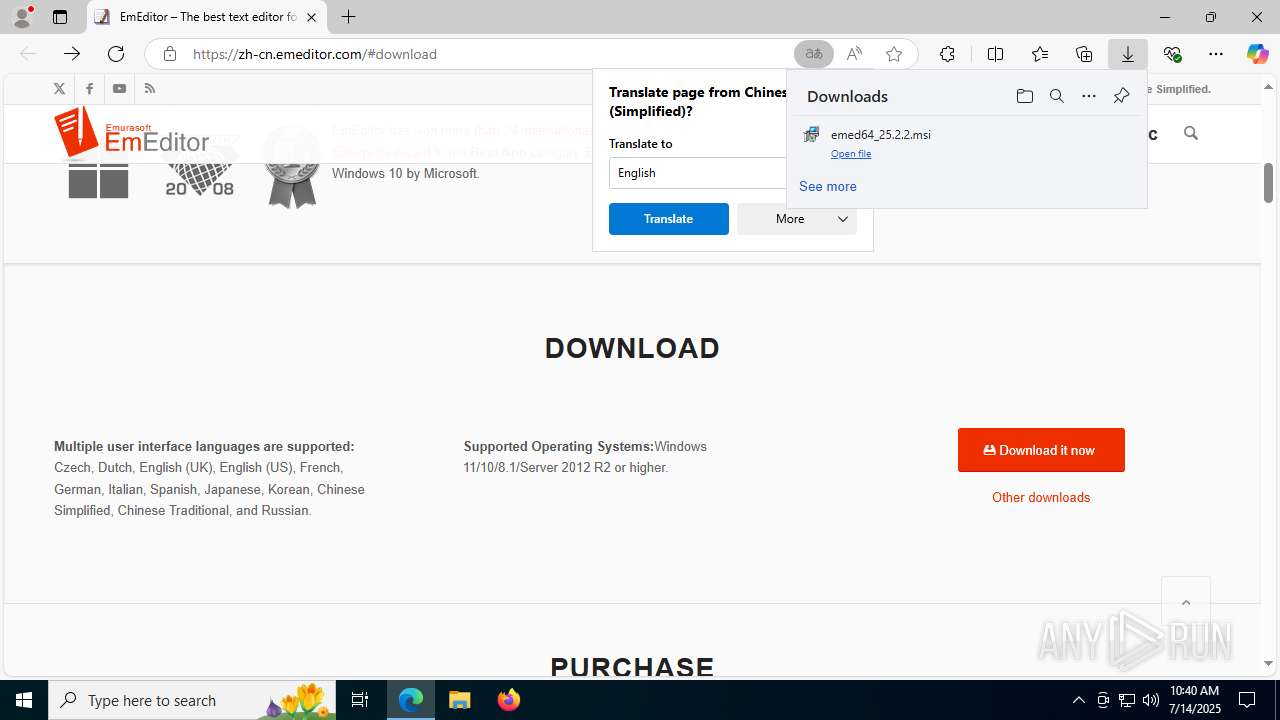Refresh the current page

116,54
